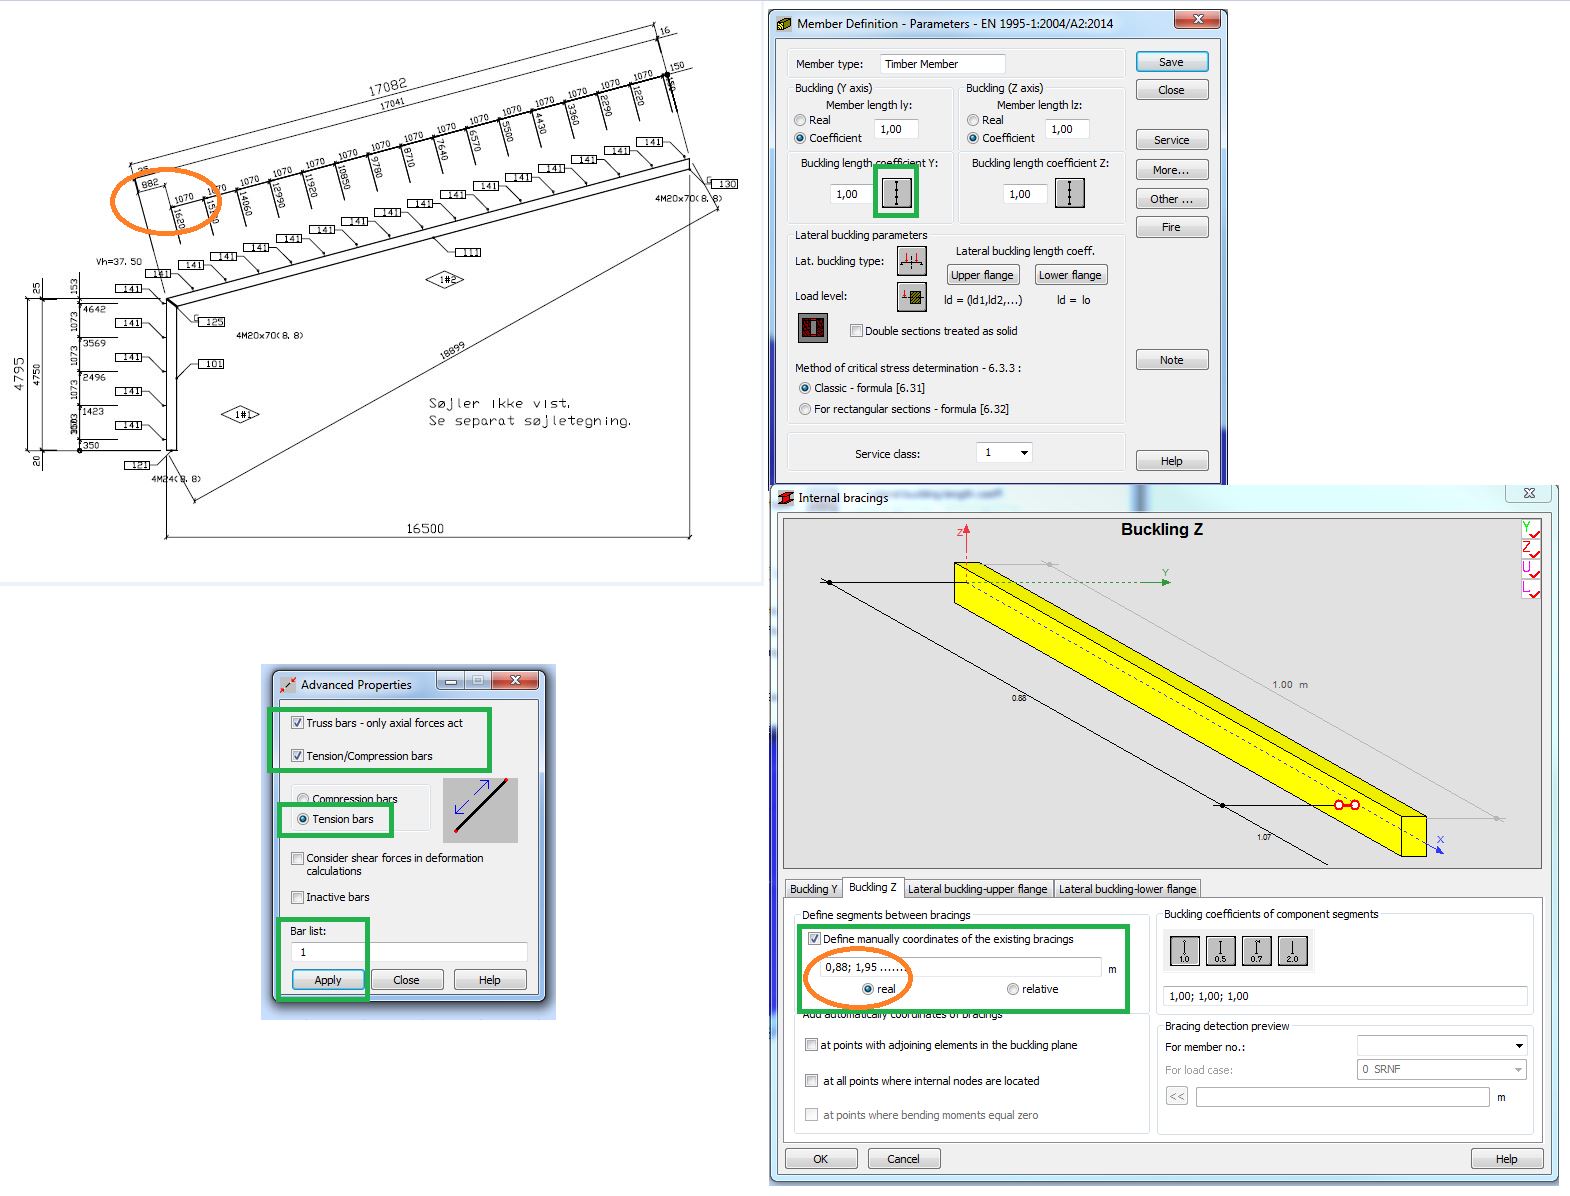Click OK in Internal bracings dialog
This screenshot has width=1570, height=1196.
click(x=821, y=1159)
